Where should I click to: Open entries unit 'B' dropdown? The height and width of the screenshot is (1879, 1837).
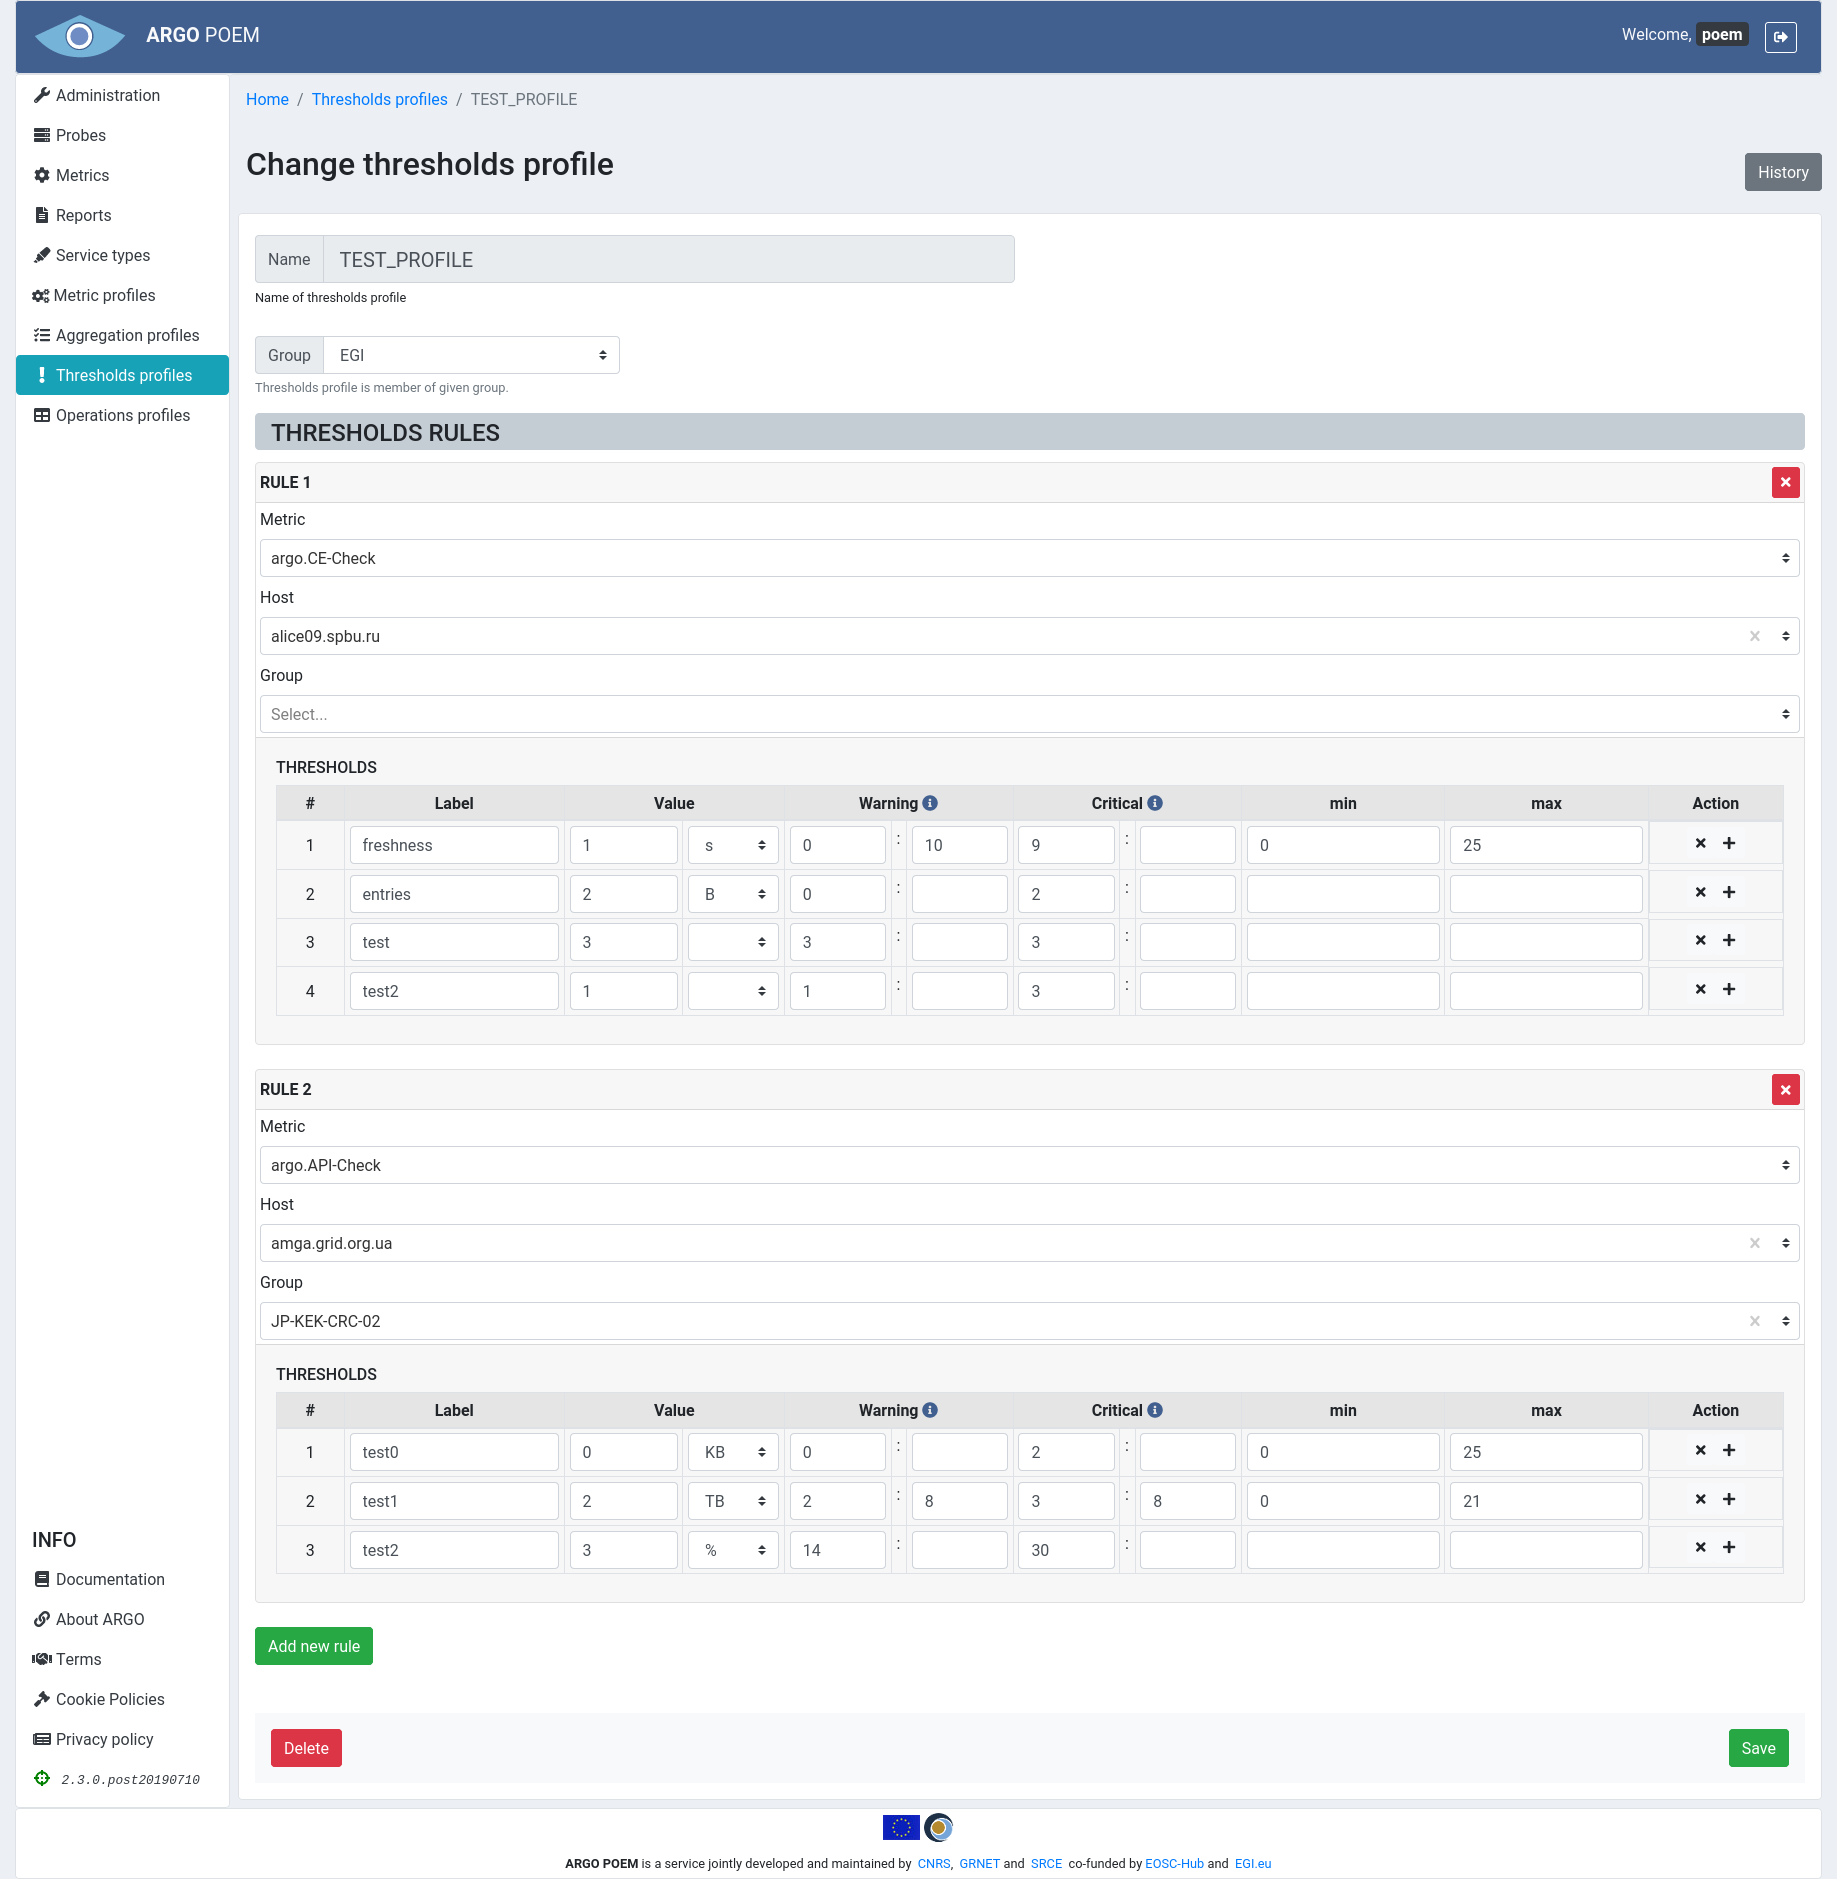[733, 894]
